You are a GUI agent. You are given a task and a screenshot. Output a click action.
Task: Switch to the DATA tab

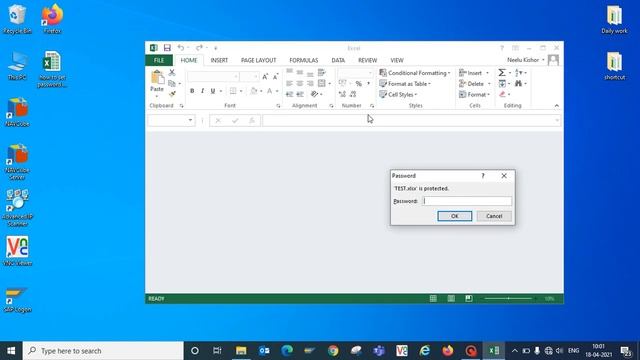point(338,60)
